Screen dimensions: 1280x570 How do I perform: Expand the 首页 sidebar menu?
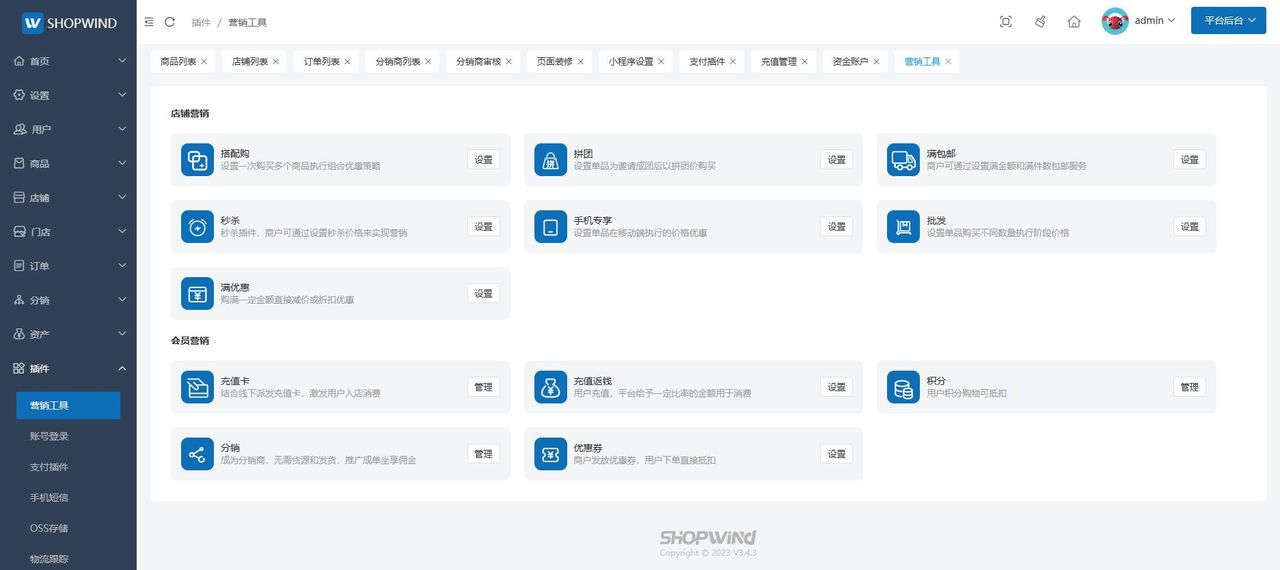click(68, 61)
